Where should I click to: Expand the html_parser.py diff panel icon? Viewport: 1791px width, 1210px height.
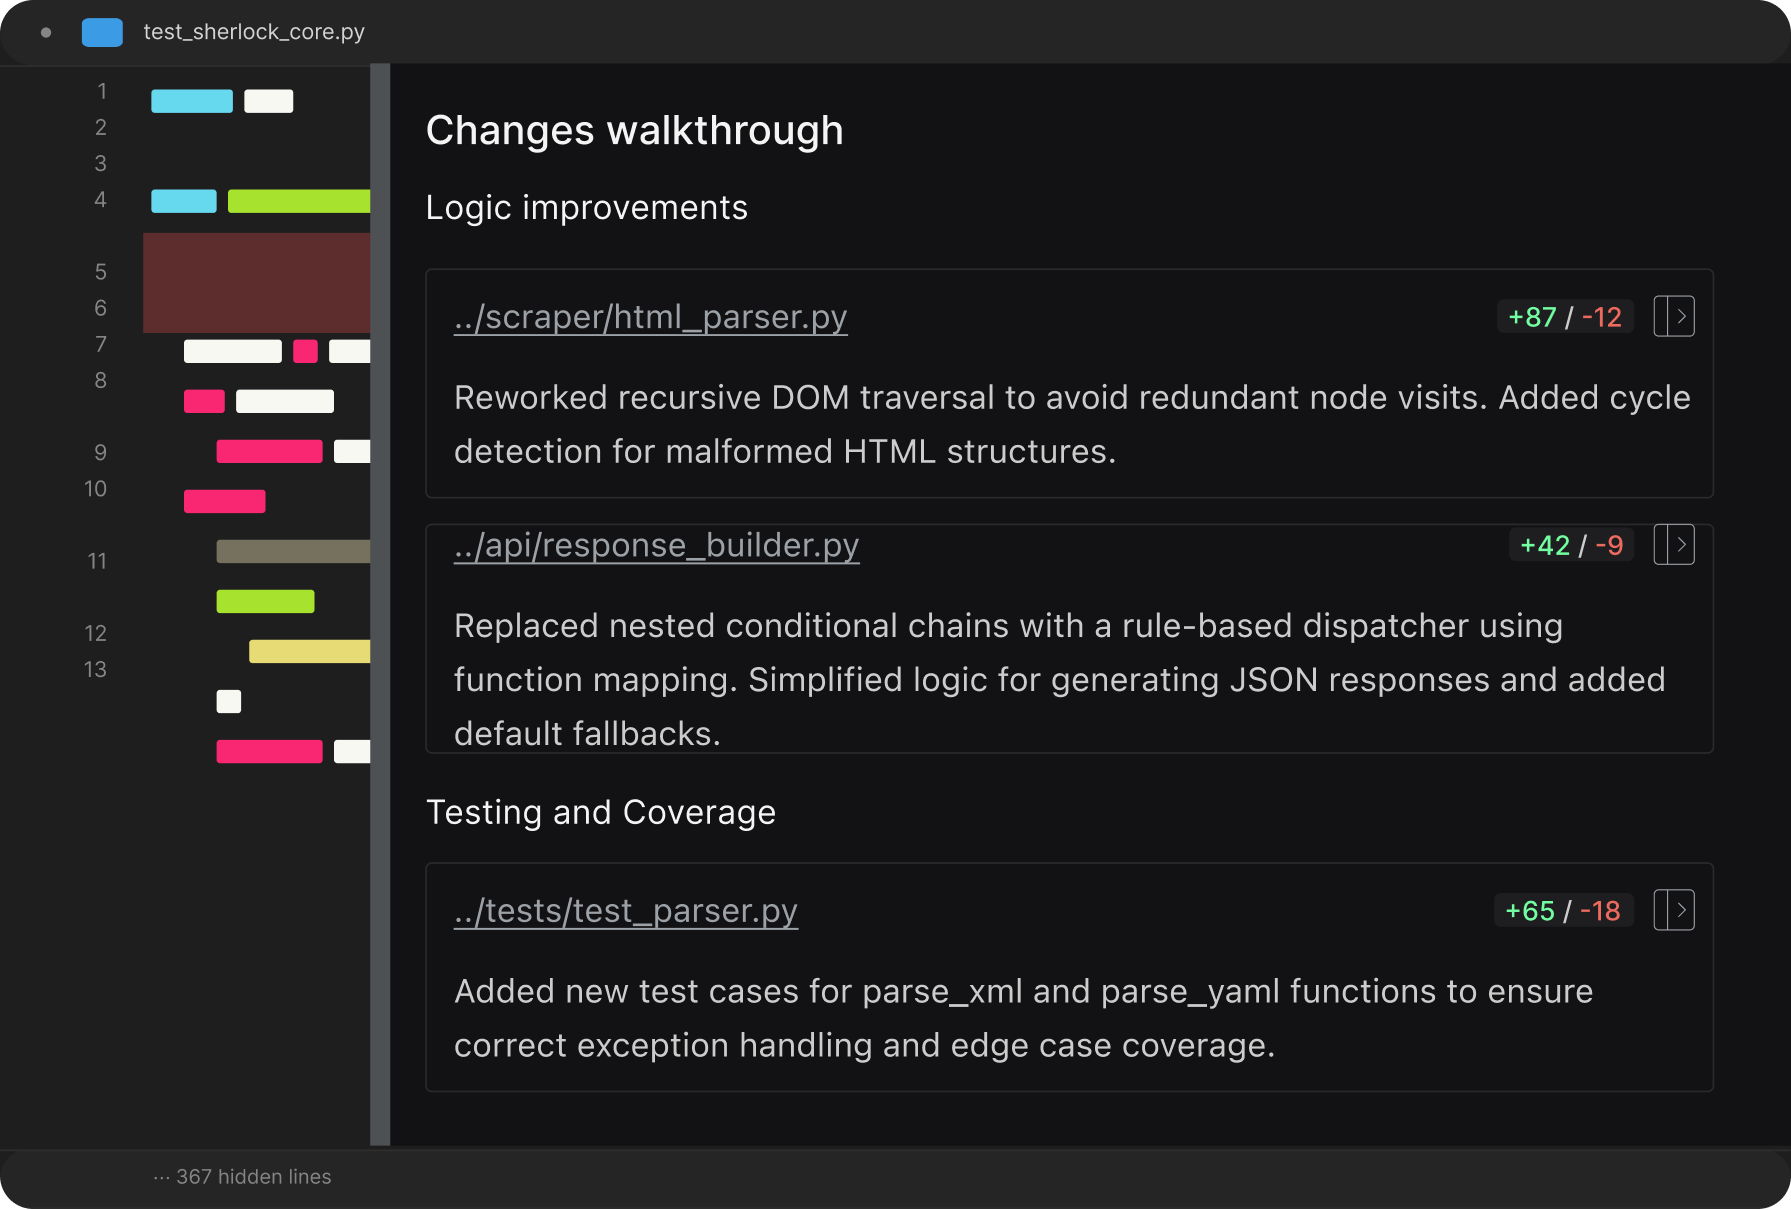1673,317
